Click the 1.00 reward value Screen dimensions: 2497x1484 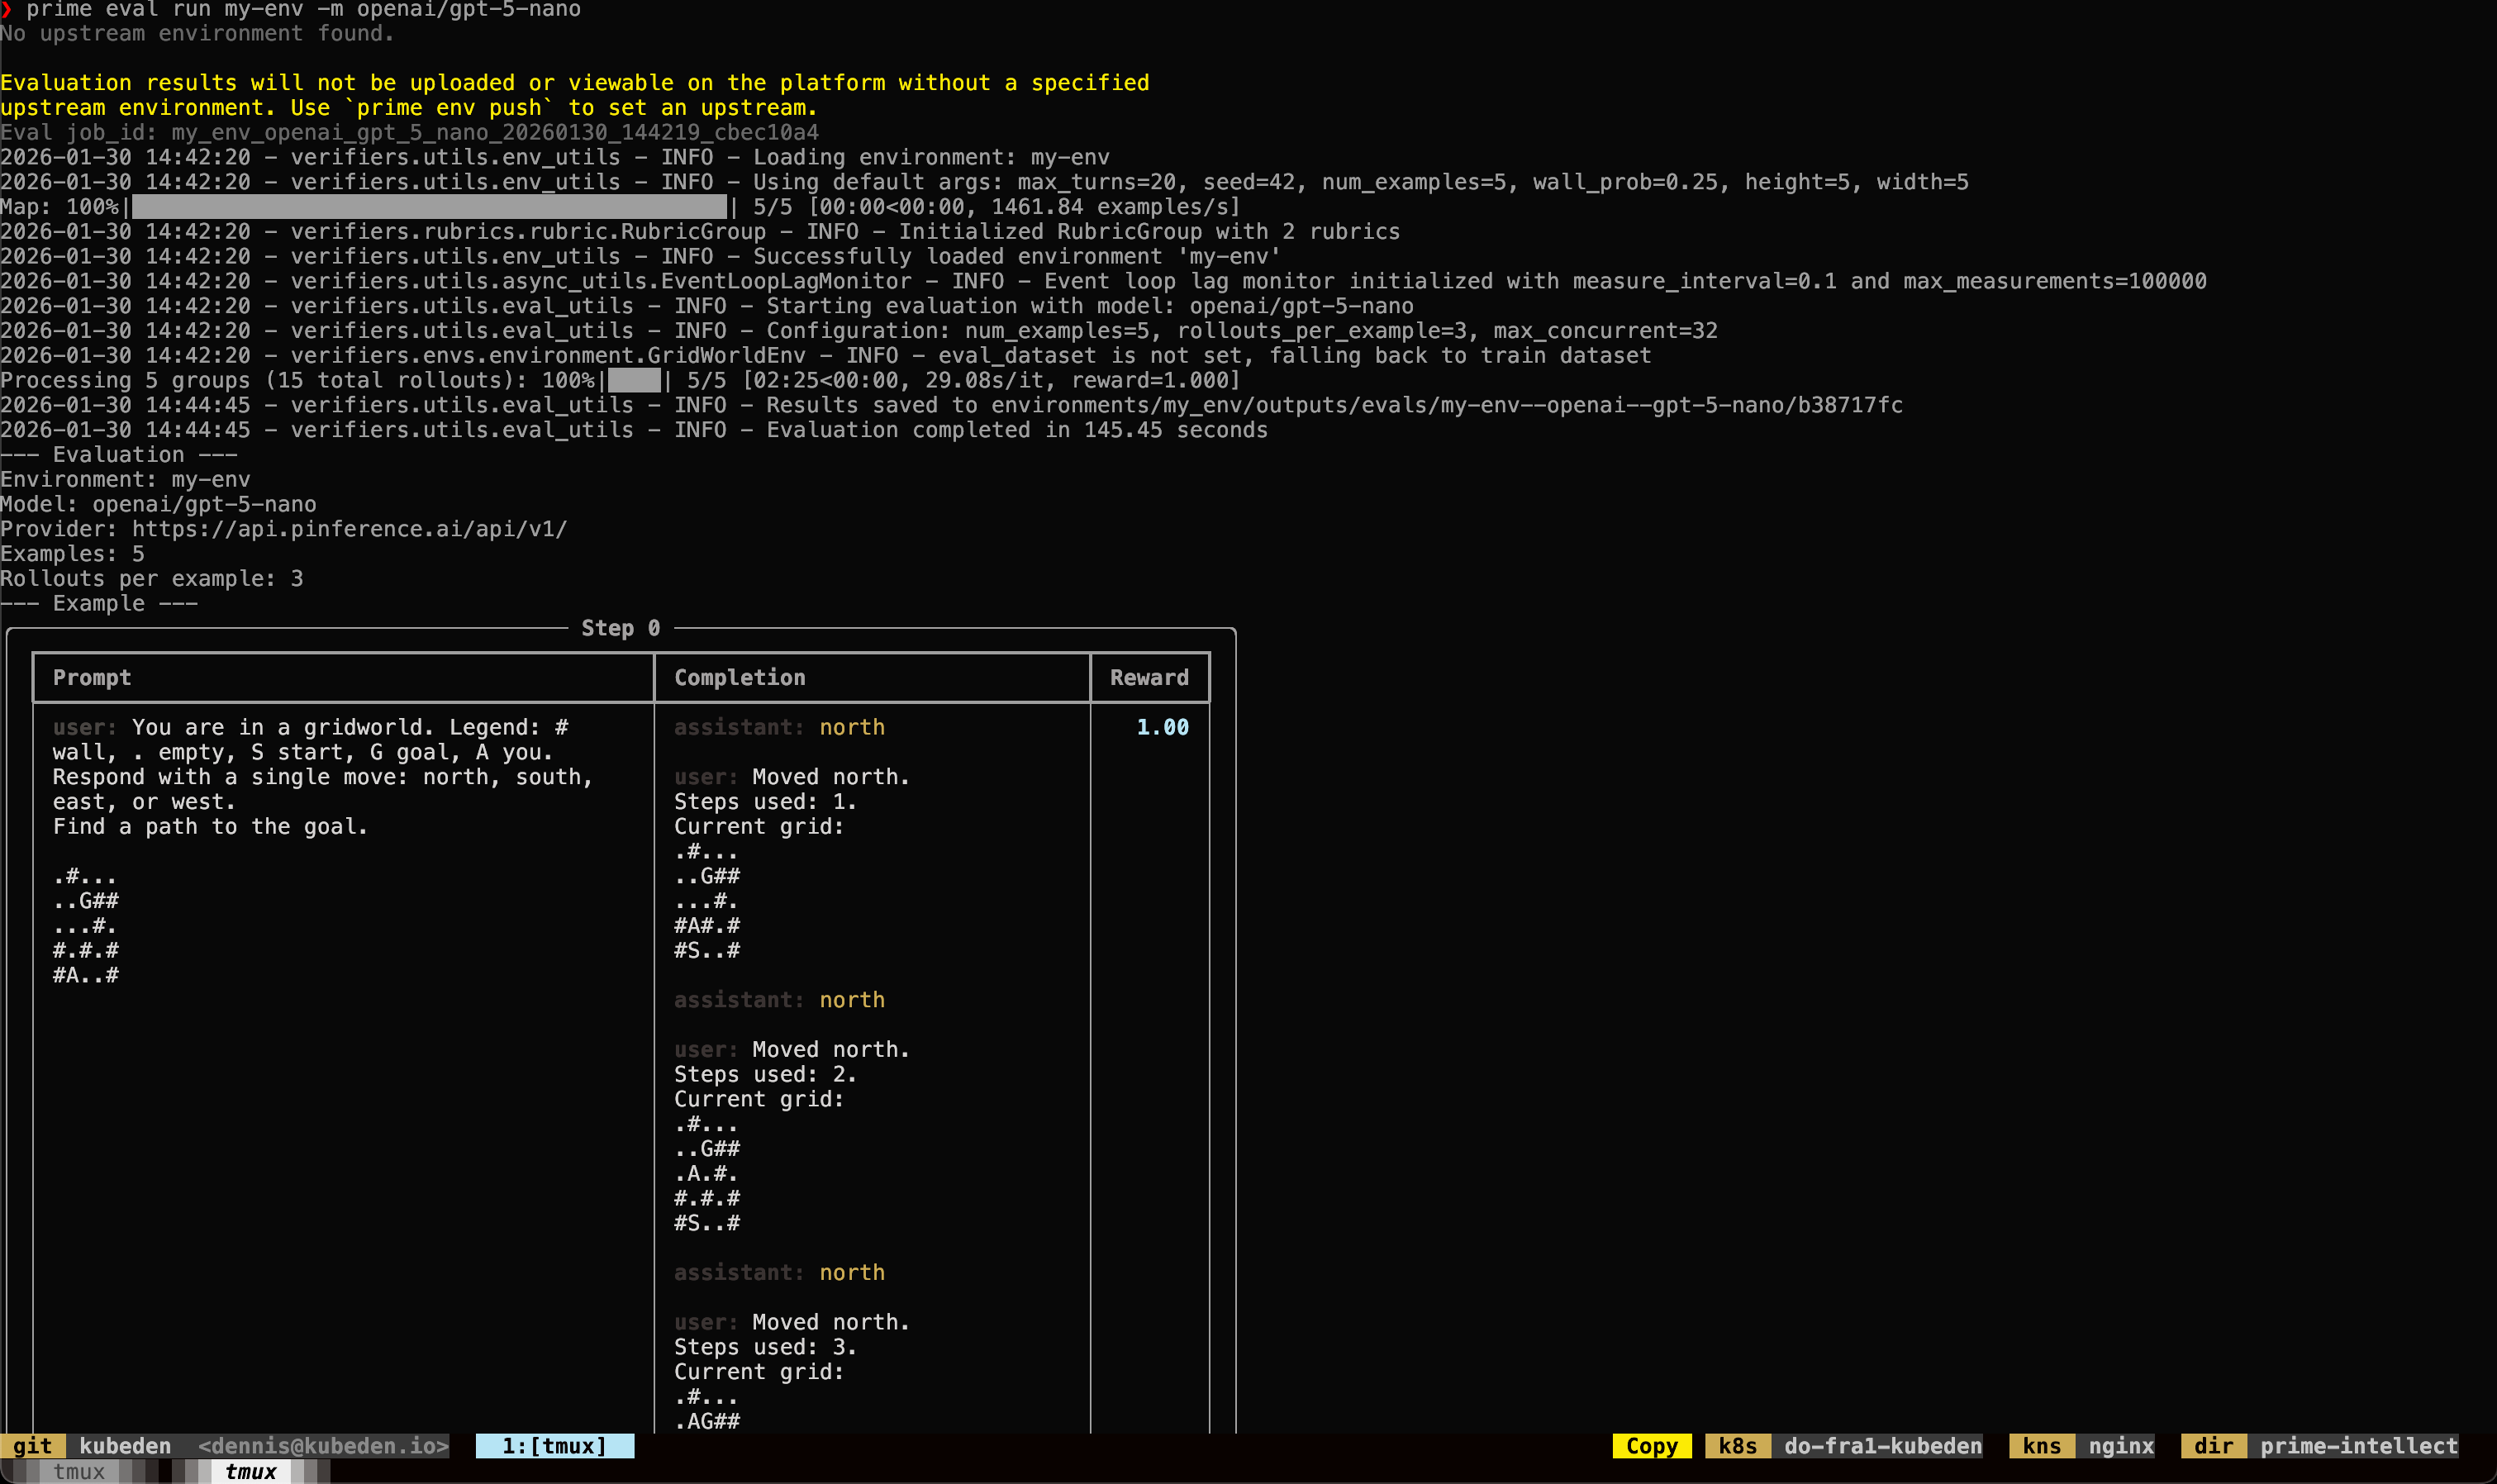point(1162,727)
